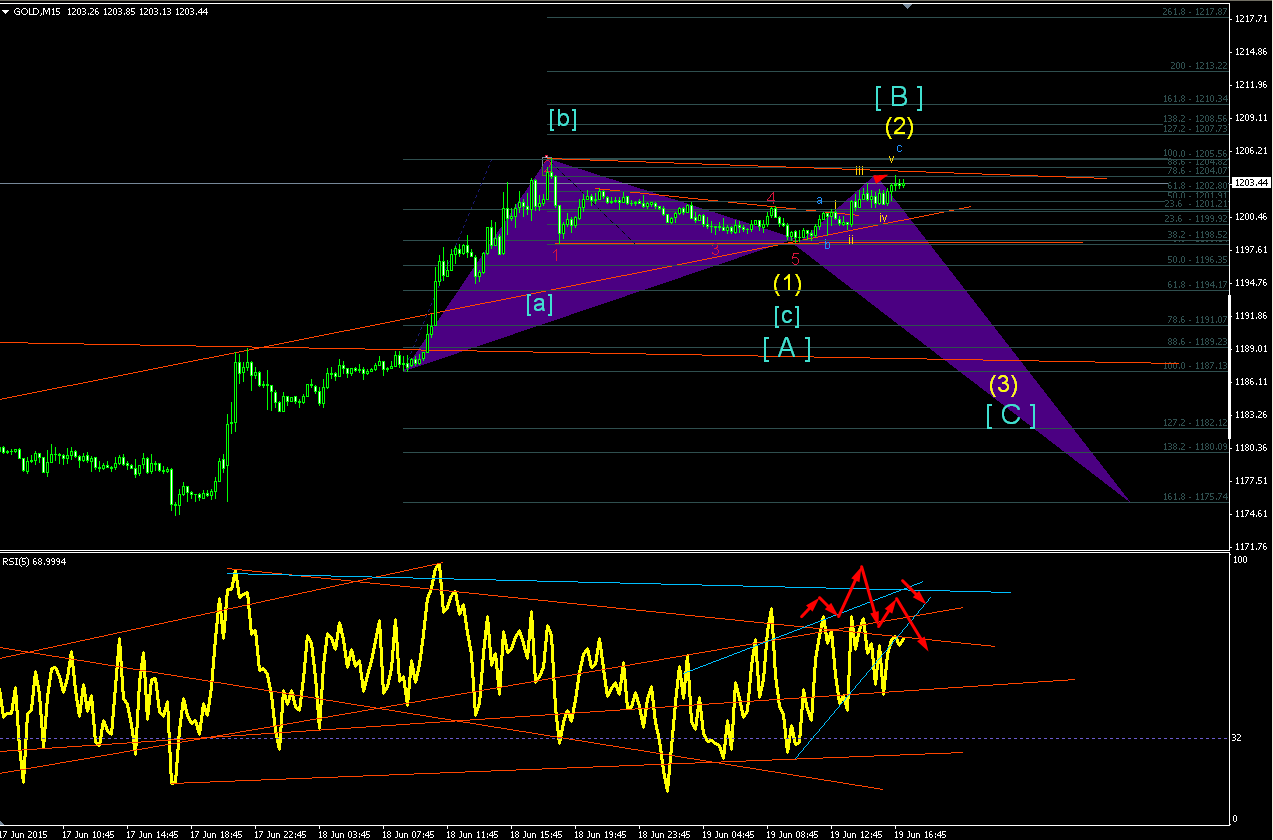Click the Fibonacci label 88.6 - 1189.23
Image resolution: width=1273 pixels, height=840 pixels.
click(1196, 341)
